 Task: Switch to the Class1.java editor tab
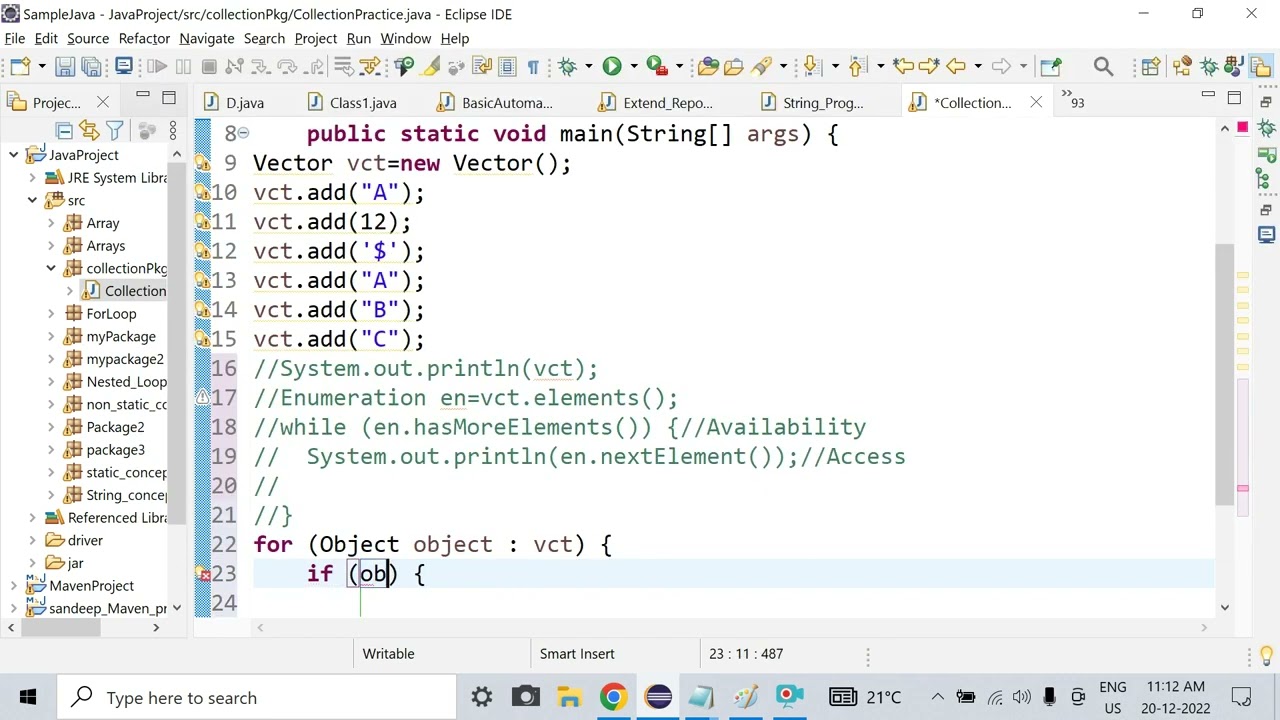point(353,102)
